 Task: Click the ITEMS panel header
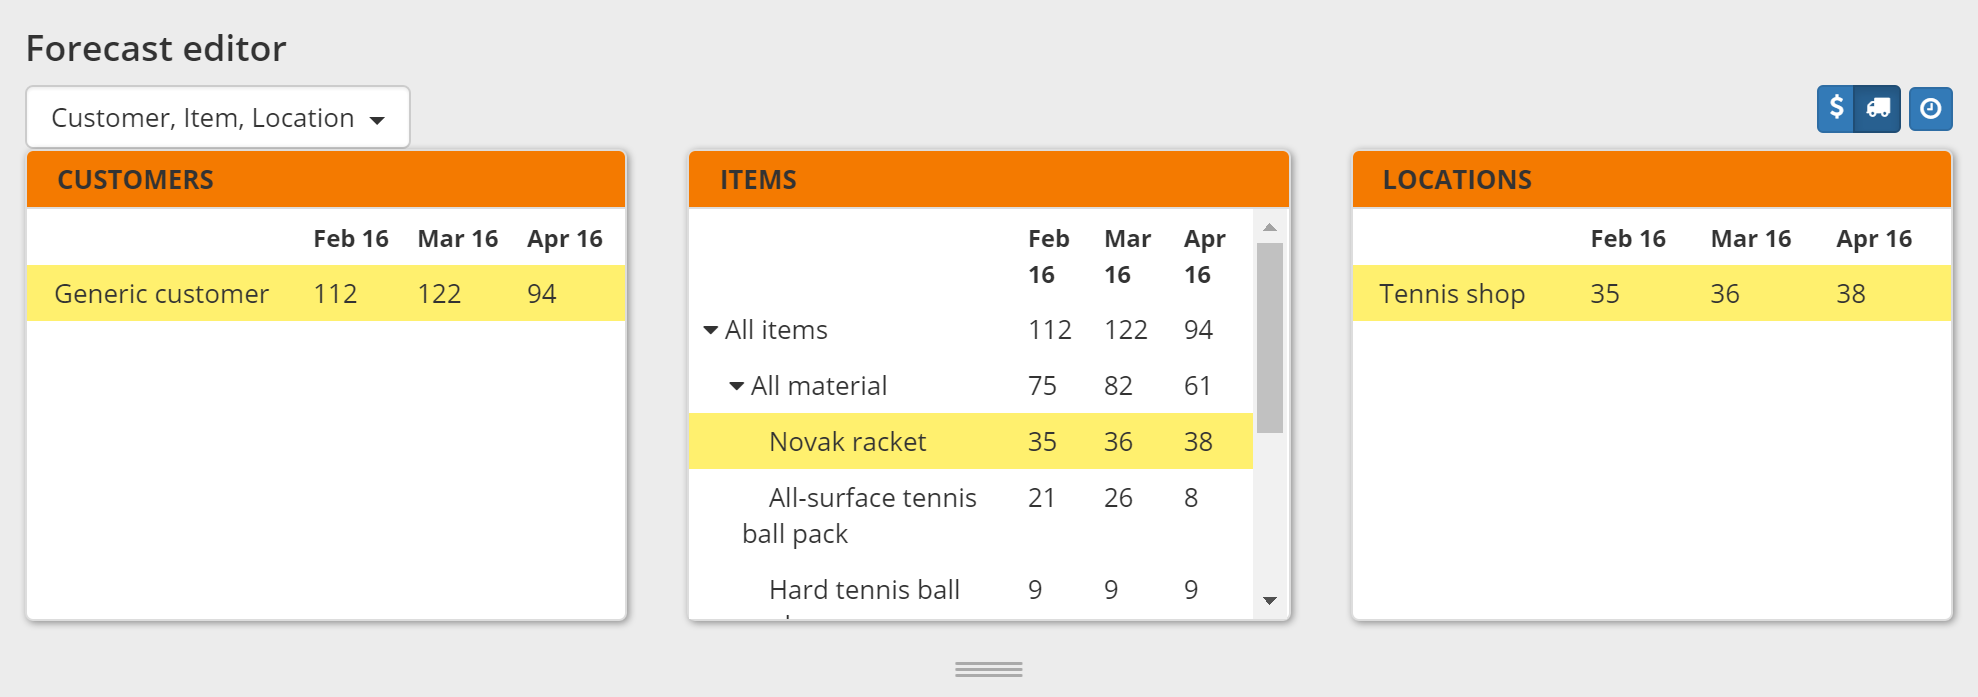point(759,180)
